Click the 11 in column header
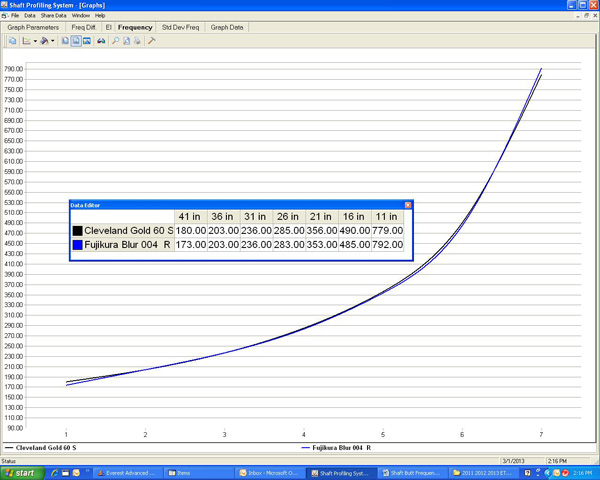 tap(387, 217)
